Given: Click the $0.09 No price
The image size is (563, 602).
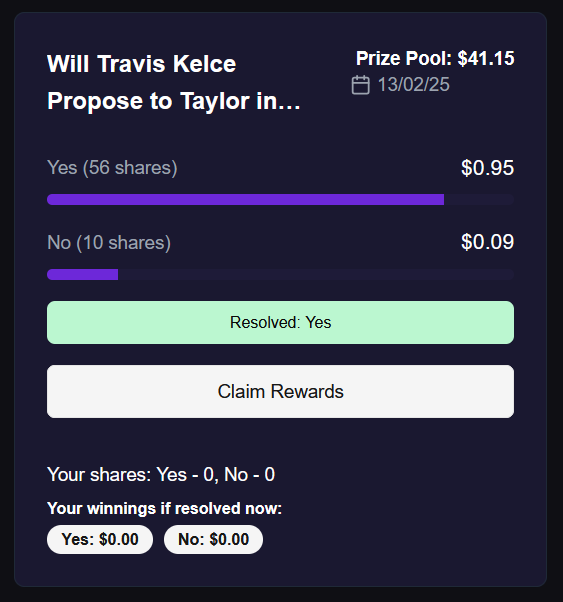Looking at the screenshot, I should (x=487, y=242).
